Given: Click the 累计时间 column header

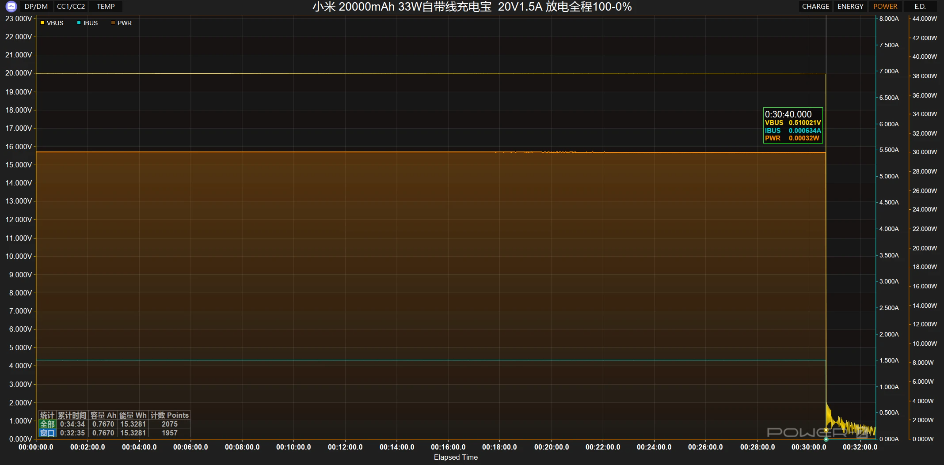Looking at the screenshot, I should pos(72,416).
